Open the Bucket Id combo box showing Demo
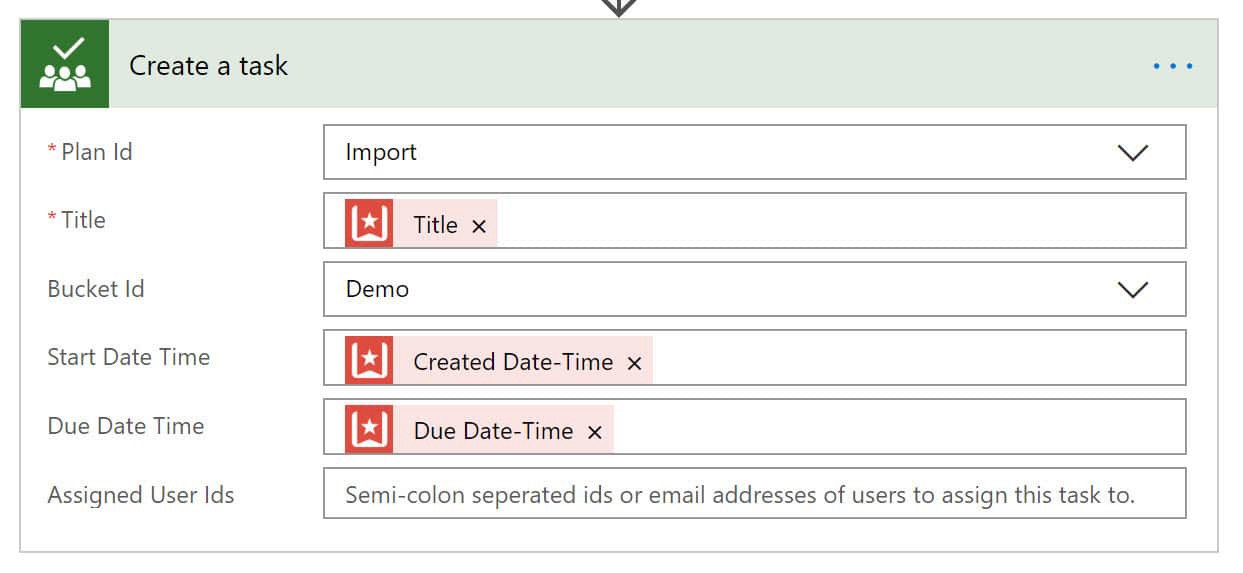The width and height of the screenshot is (1243, 573). 755,289
